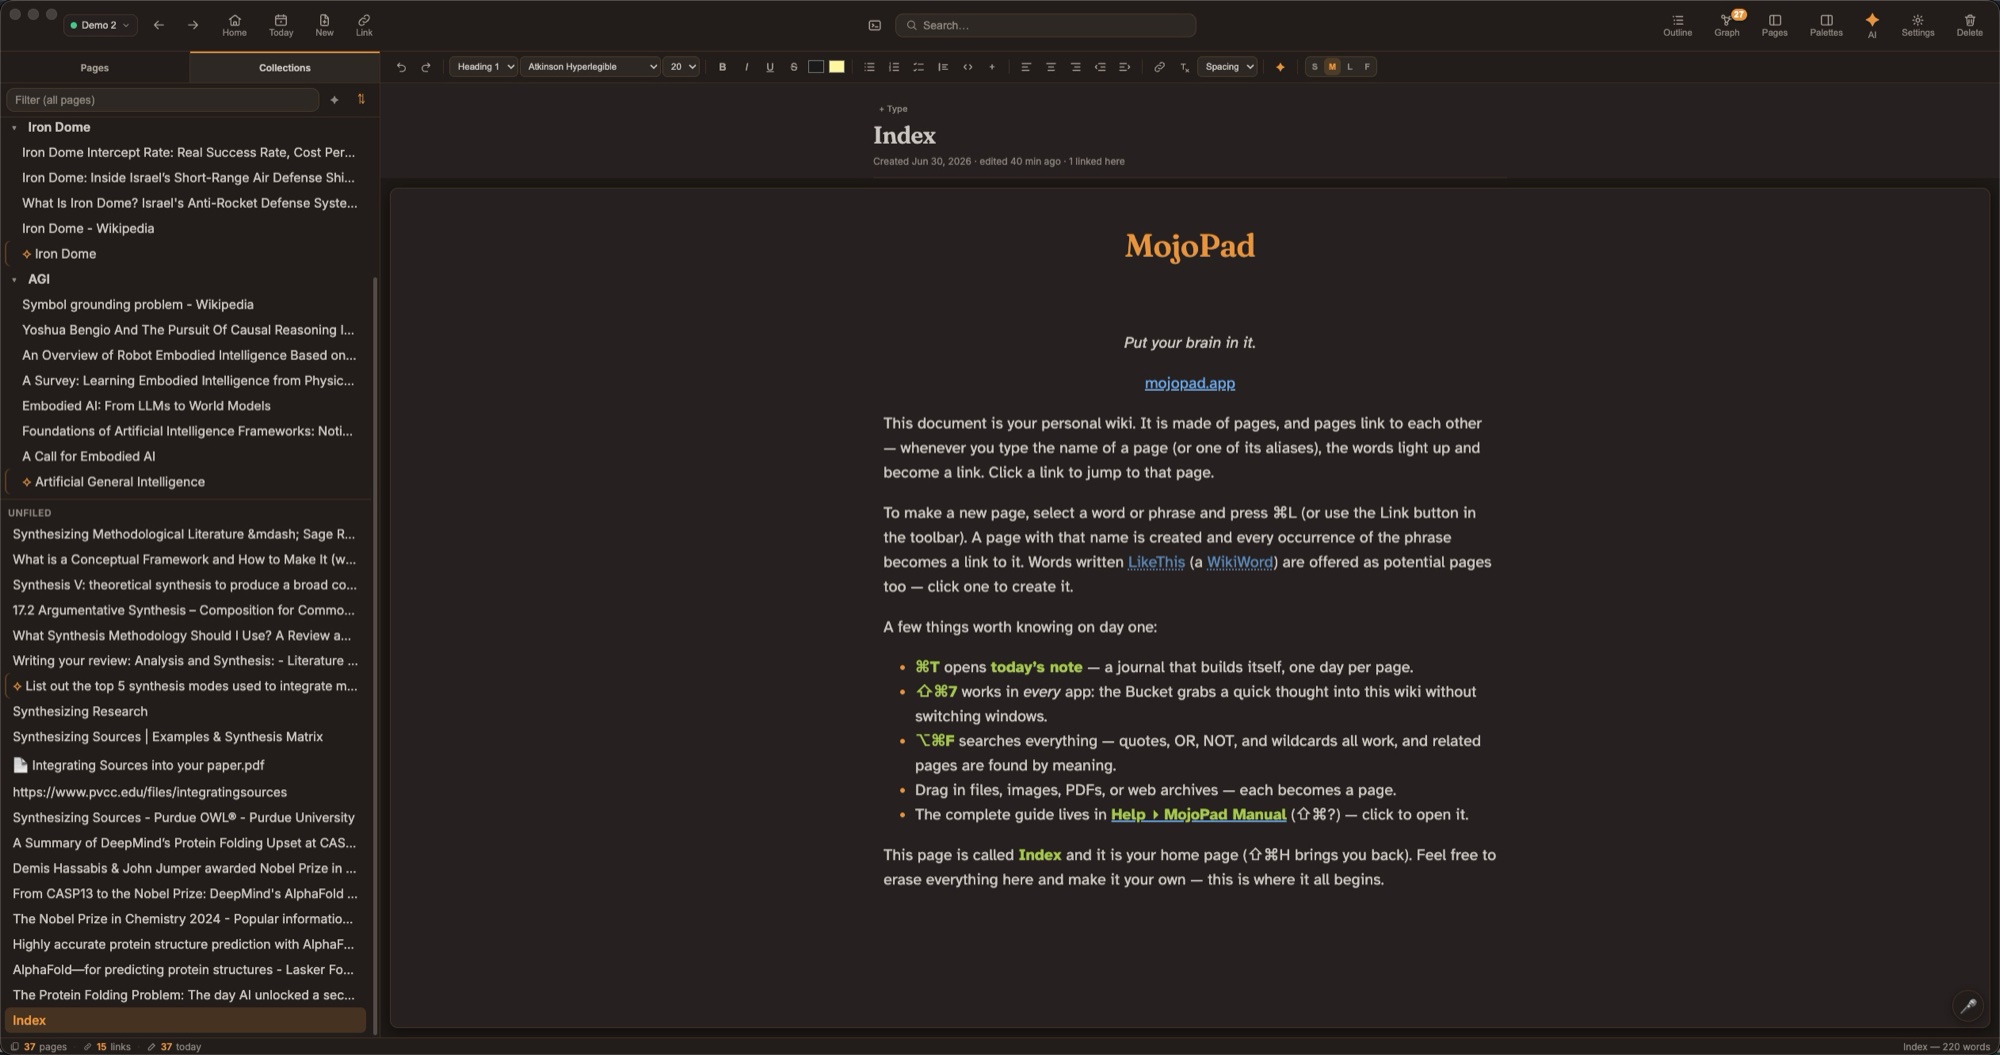Click the LikeThis wiki link
The height and width of the screenshot is (1055, 2000).
click(x=1156, y=562)
